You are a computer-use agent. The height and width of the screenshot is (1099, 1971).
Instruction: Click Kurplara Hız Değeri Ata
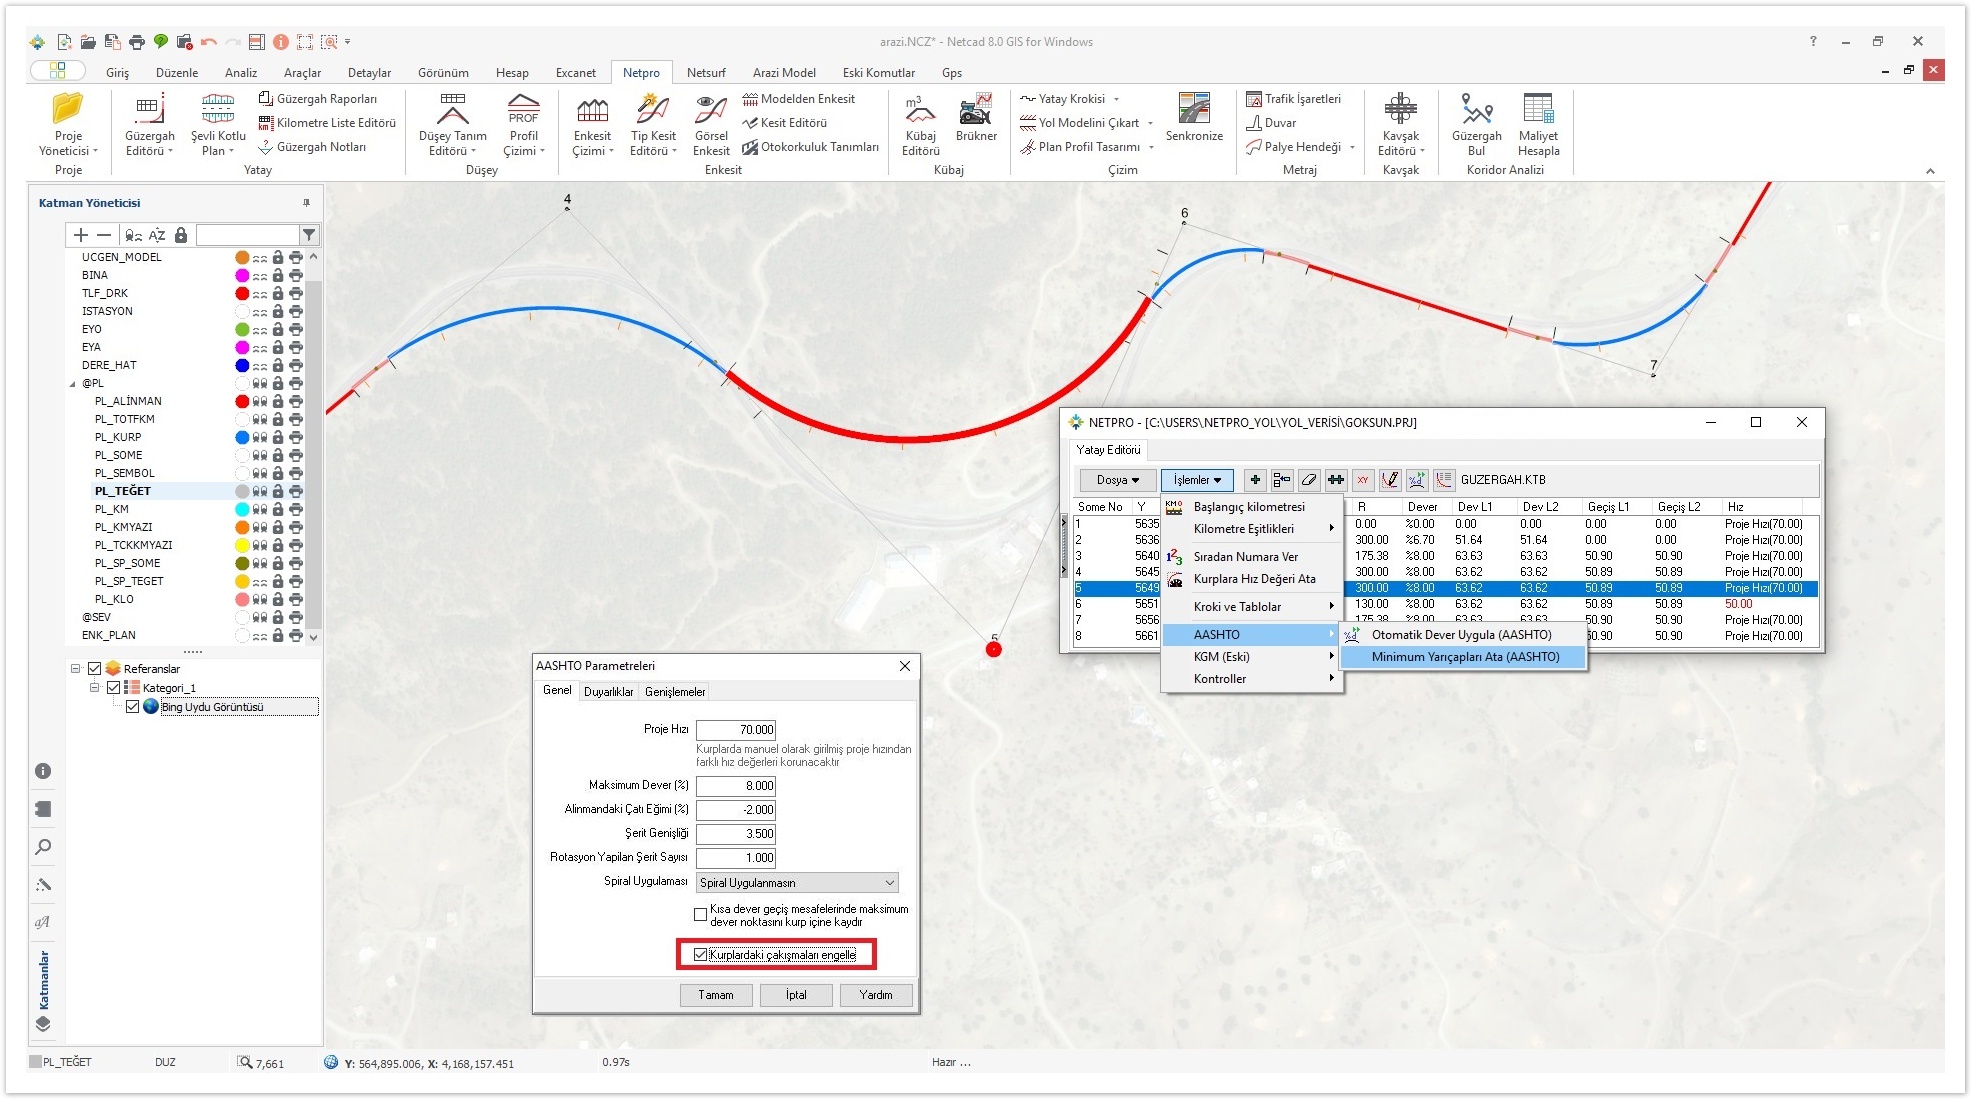[x=1252, y=579]
